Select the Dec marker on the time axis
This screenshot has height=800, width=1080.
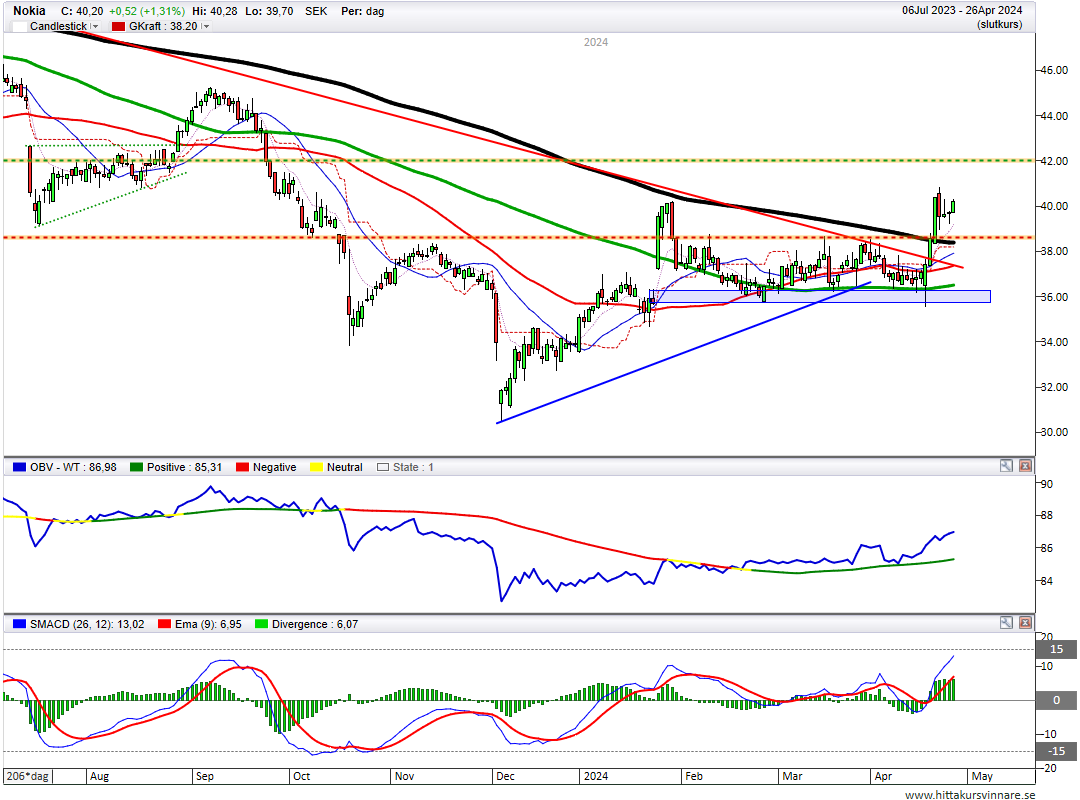tap(506, 776)
